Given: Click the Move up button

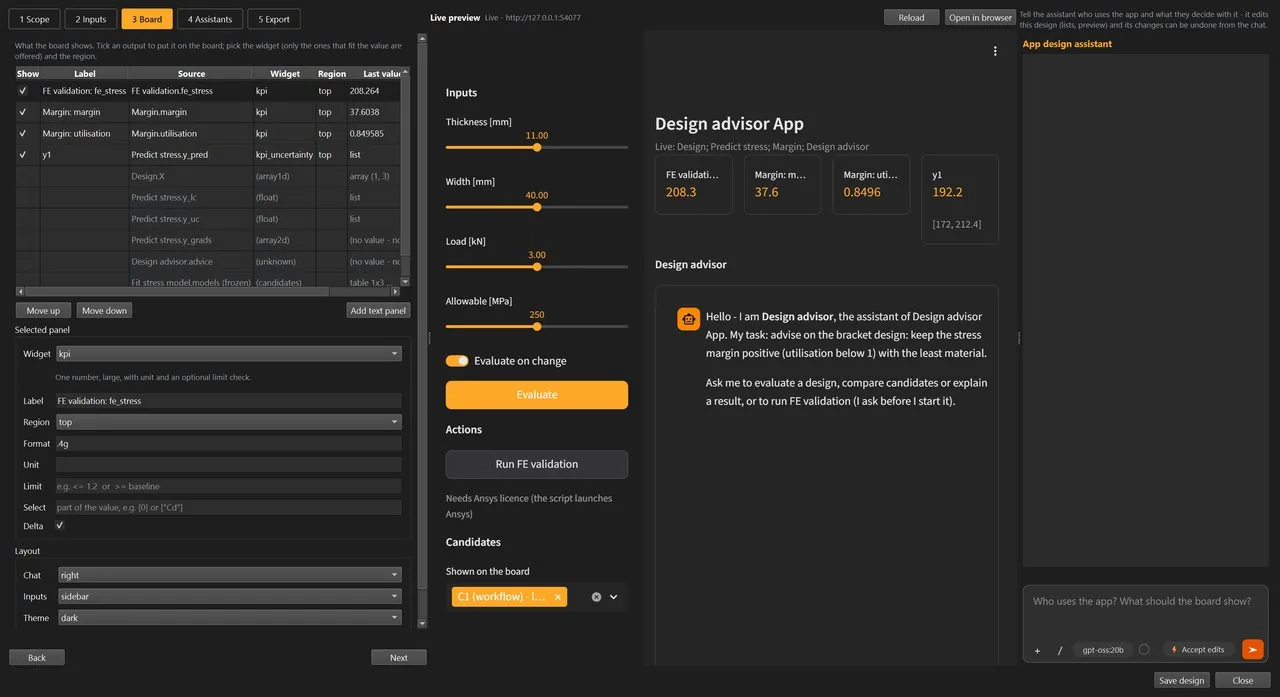Looking at the screenshot, I should 43,310.
